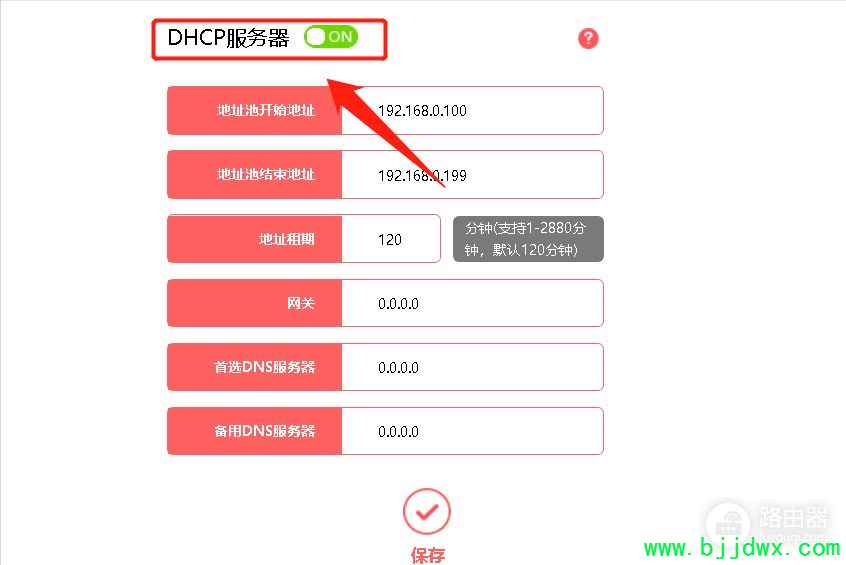Focus the 地址池开始地址 field showing 192.168.0.100
This screenshot has width=846, height=565.
coord(472,111)
